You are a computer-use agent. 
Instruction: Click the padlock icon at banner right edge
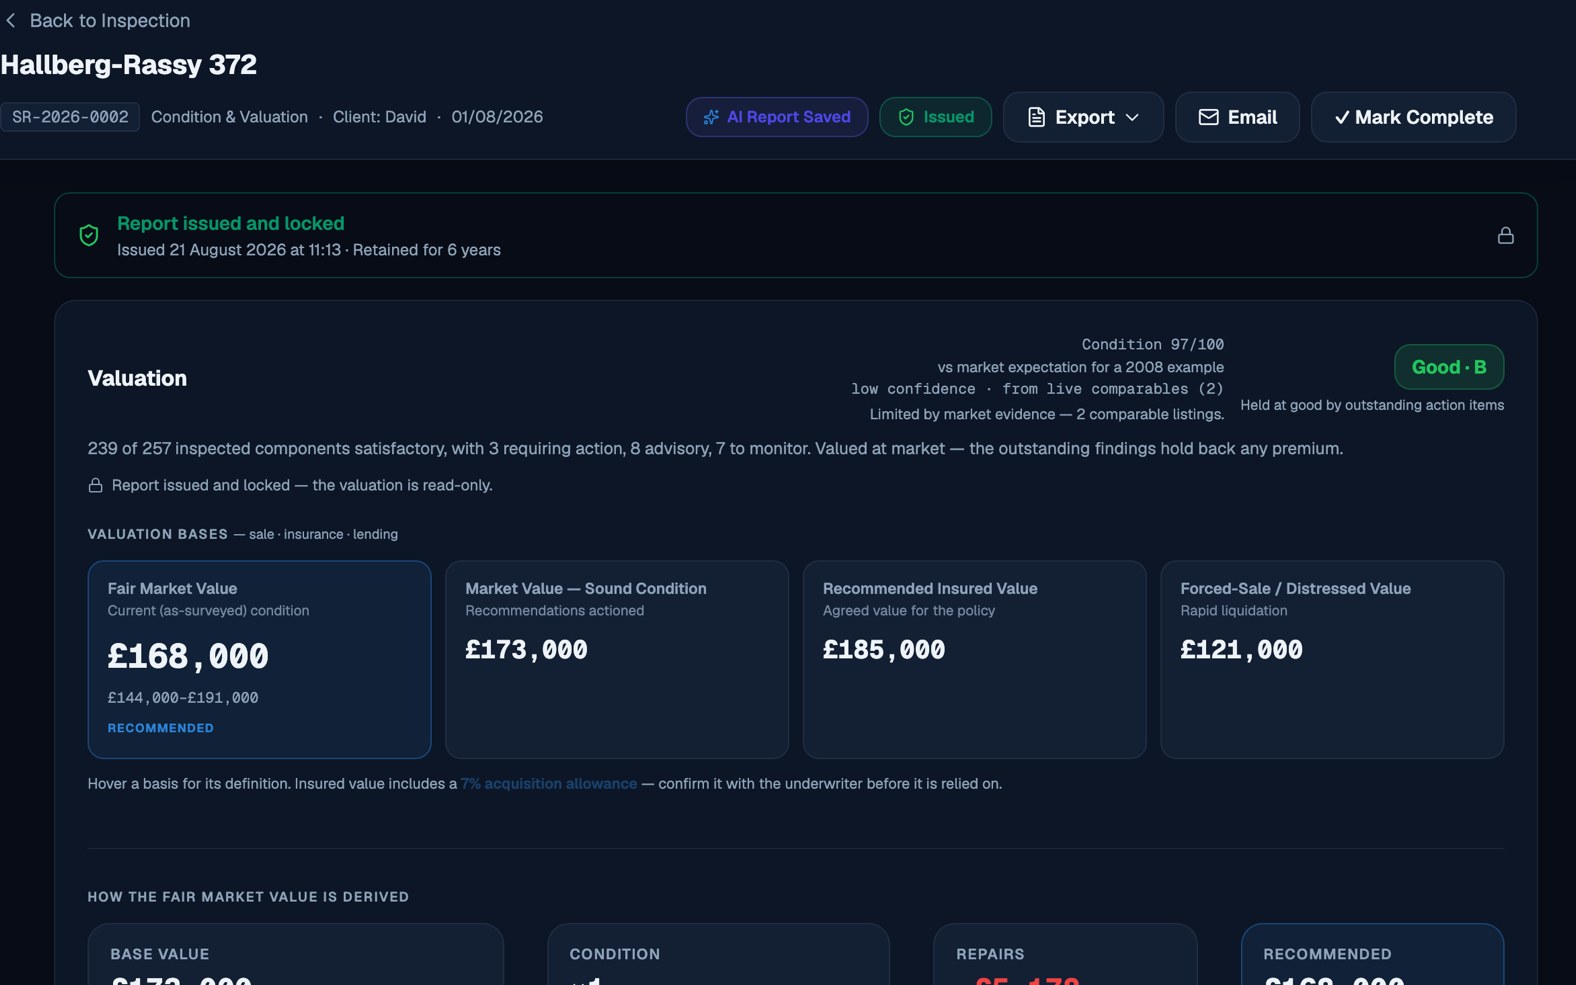tap(1505, 235)
